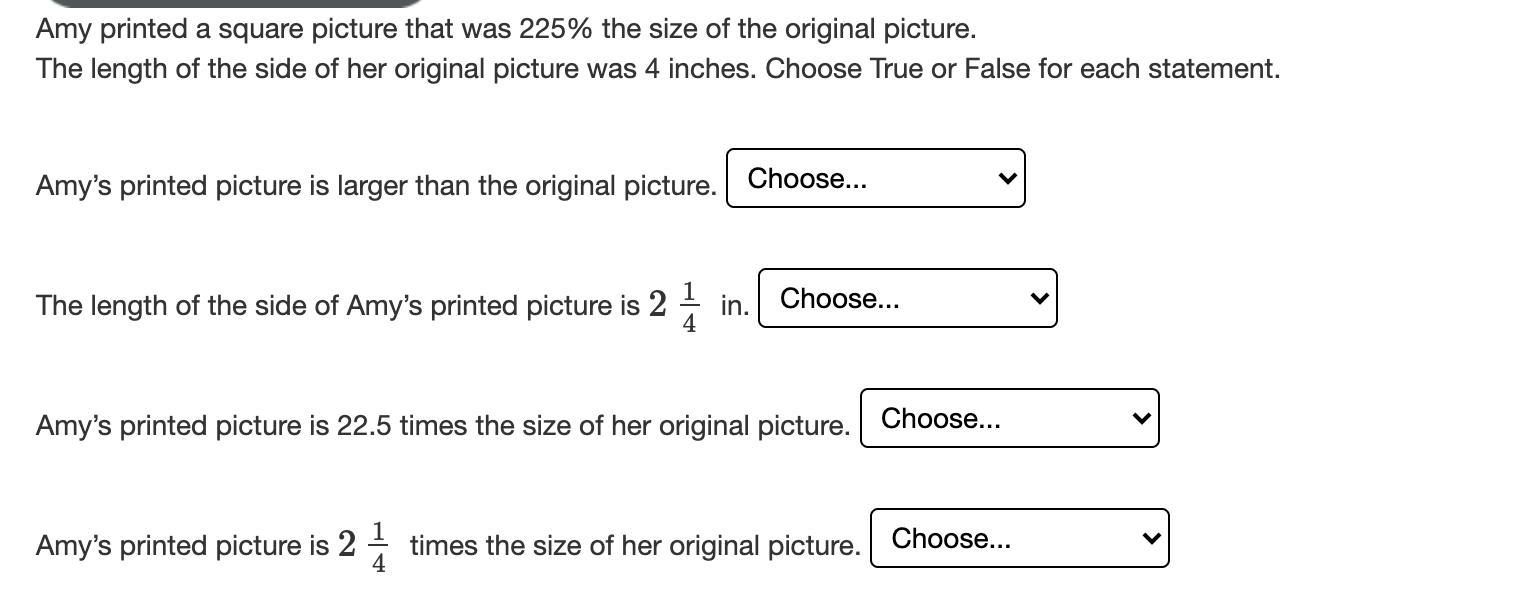Open dropdown for "larger than the original" statement

tap(875, 178)
